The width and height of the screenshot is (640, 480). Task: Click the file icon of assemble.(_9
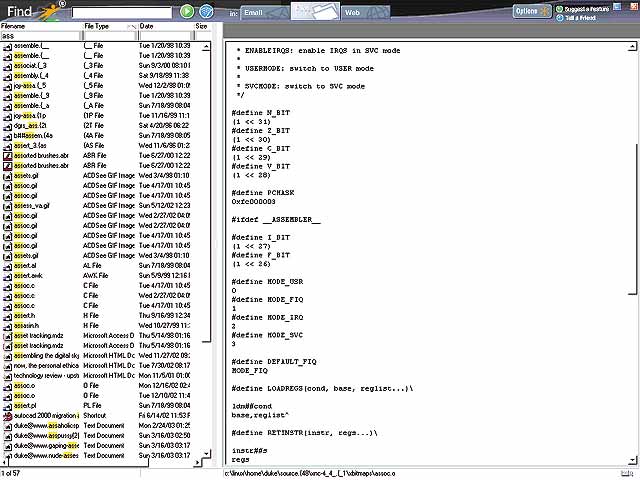pyautogui.click(x=7, y=96)
